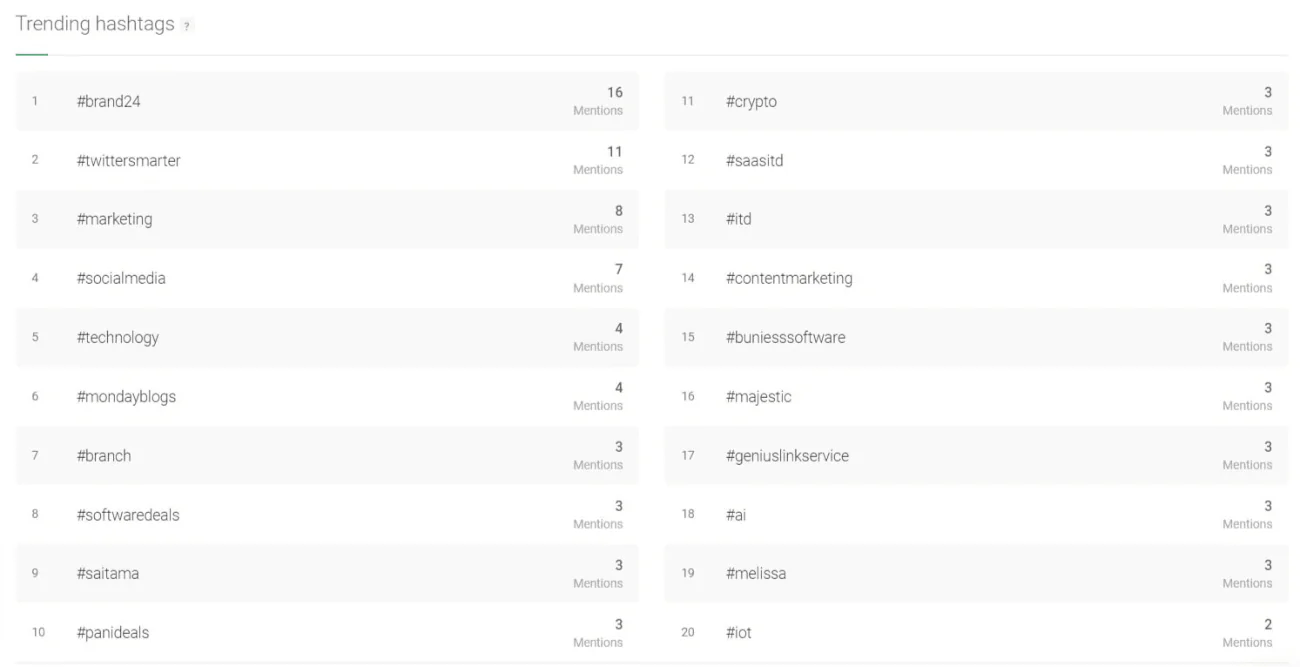Click the #branch hashtag

pos(105,455)
